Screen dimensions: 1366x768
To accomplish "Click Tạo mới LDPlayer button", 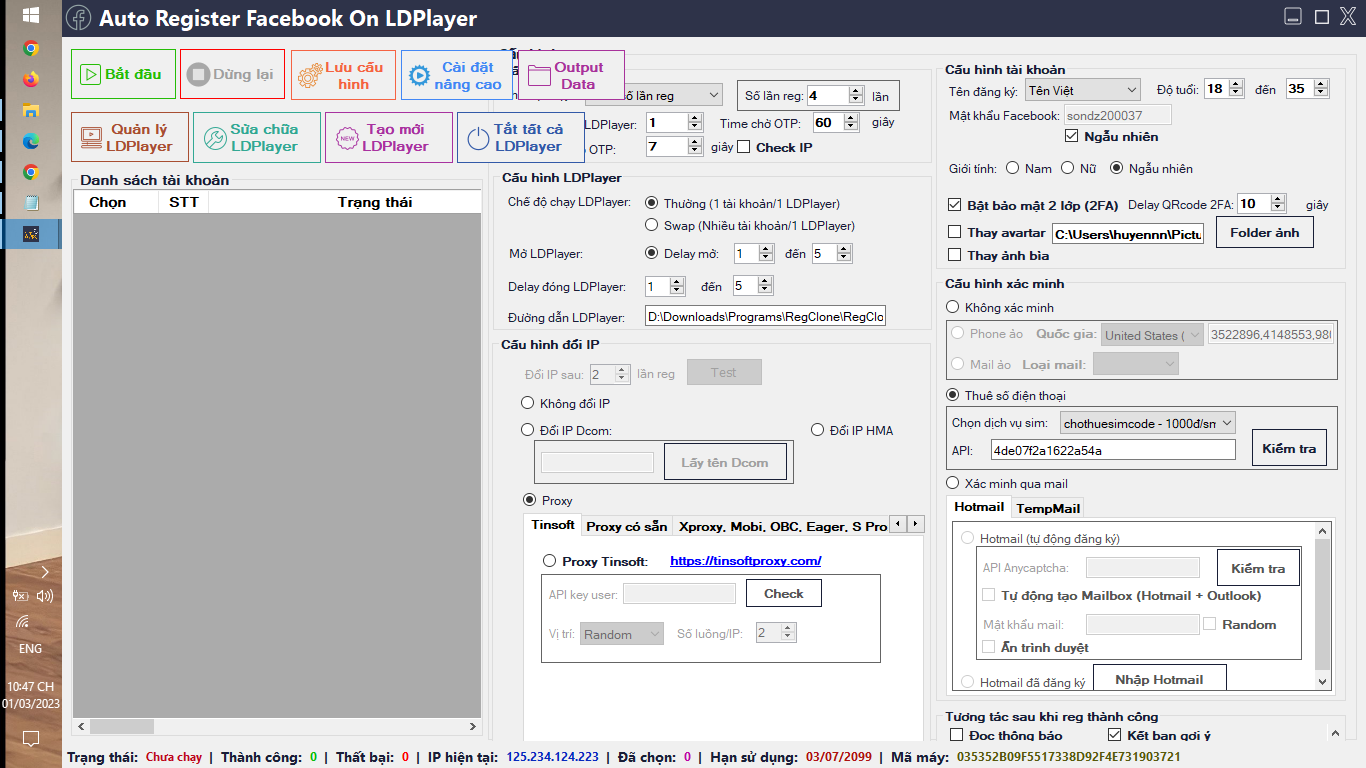I will 389,137.
